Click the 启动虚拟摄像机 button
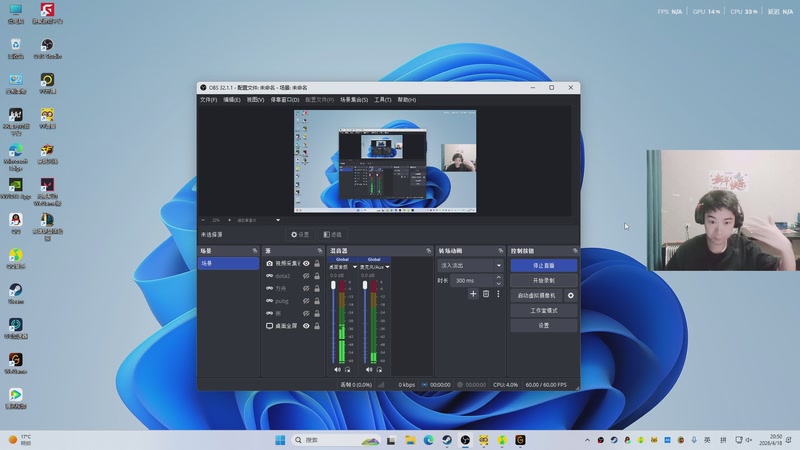 coord(536,295)
